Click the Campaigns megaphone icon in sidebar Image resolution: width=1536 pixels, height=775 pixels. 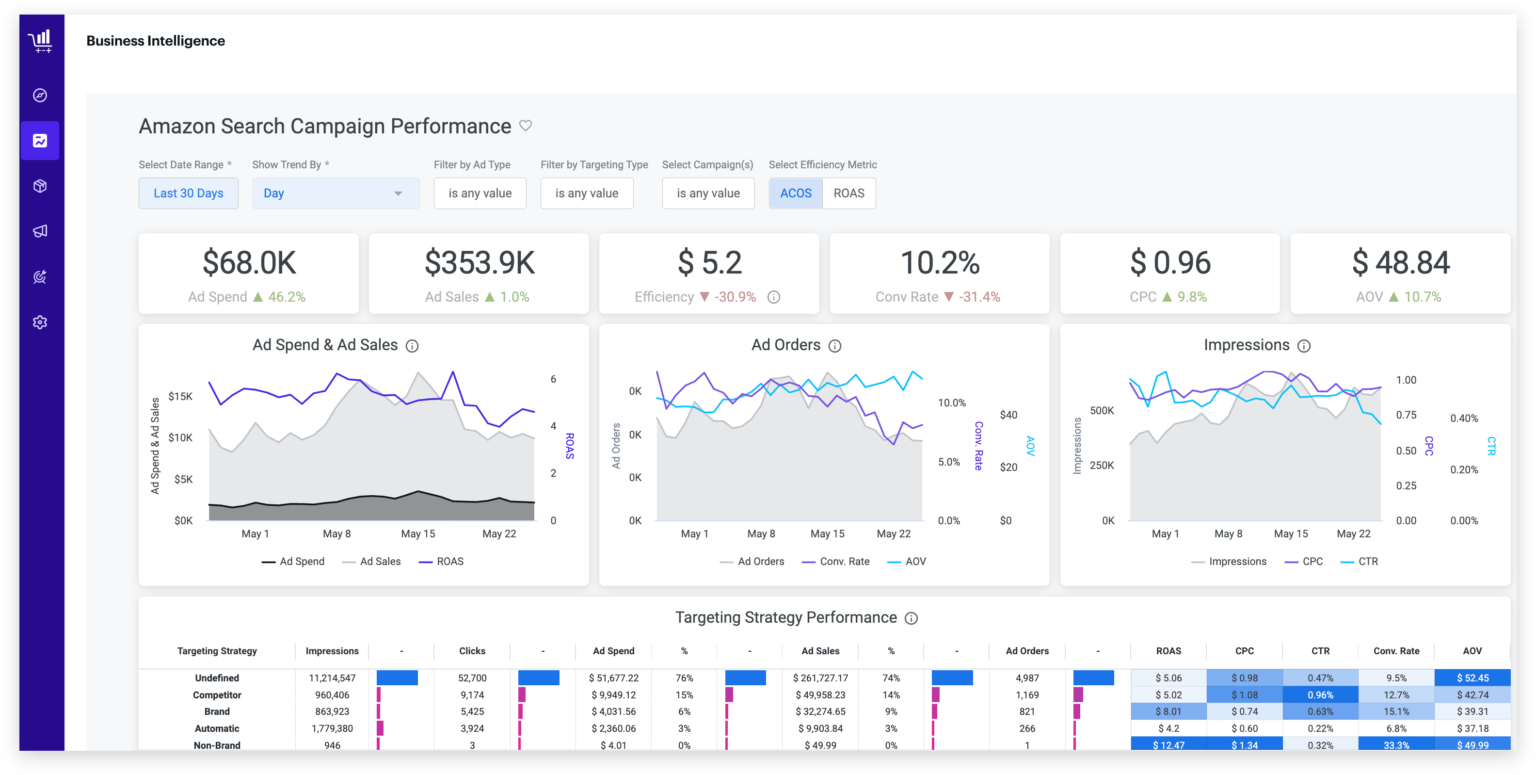pos(39,231)
